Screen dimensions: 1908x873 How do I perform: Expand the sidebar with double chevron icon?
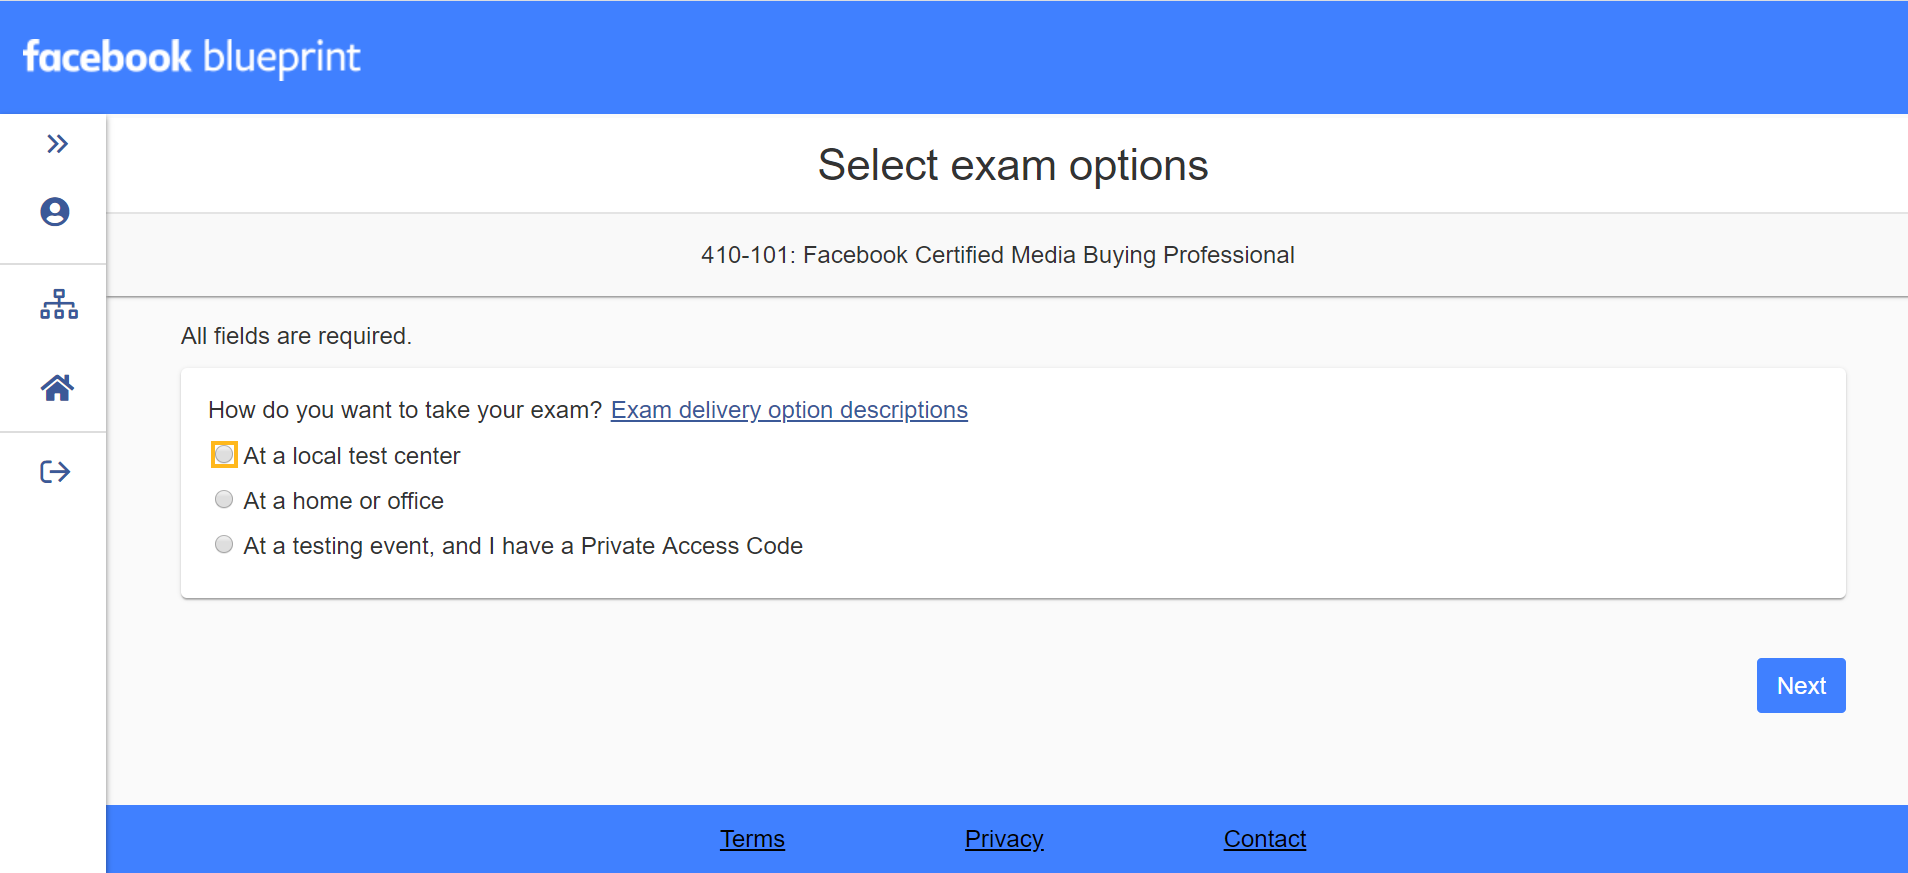coord(57,144)
